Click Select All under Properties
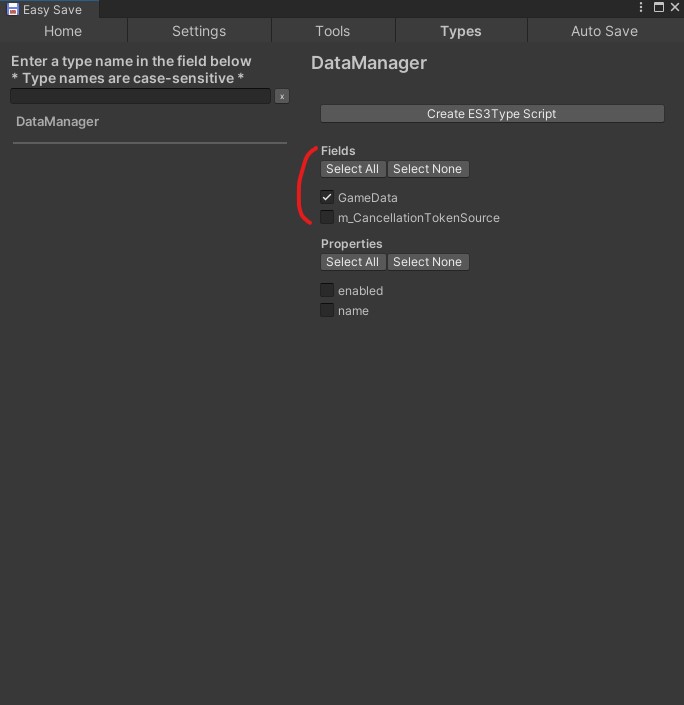 (353, 262)
